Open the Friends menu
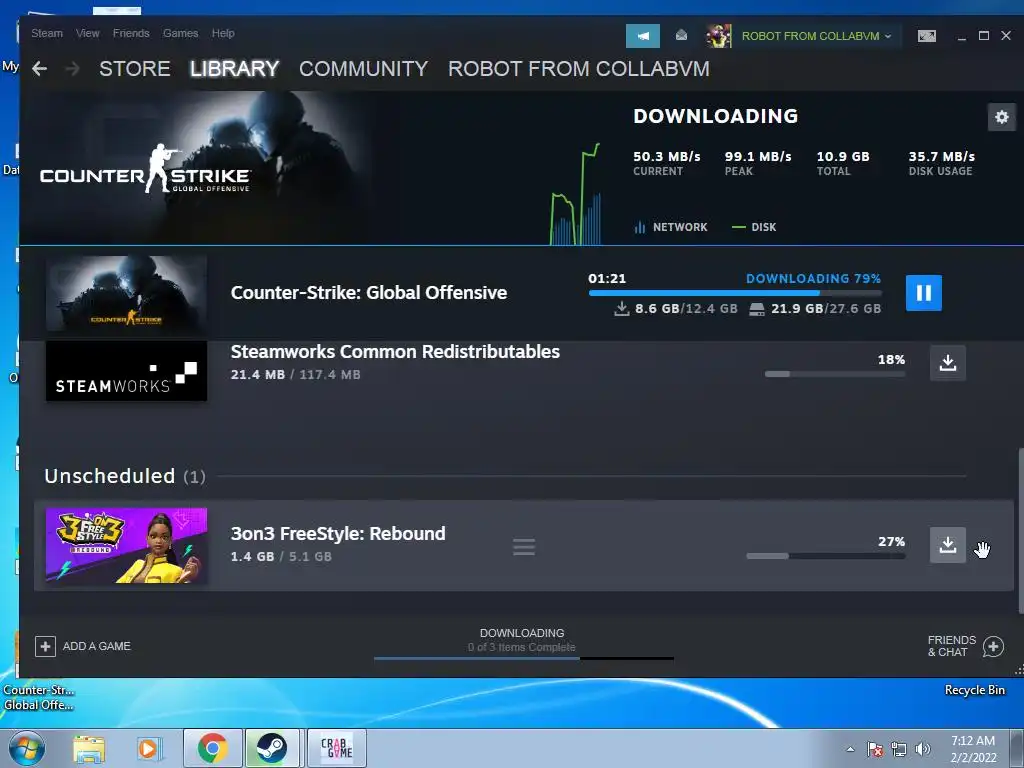This screenshot has width=1024, height=768. (131, 33)
